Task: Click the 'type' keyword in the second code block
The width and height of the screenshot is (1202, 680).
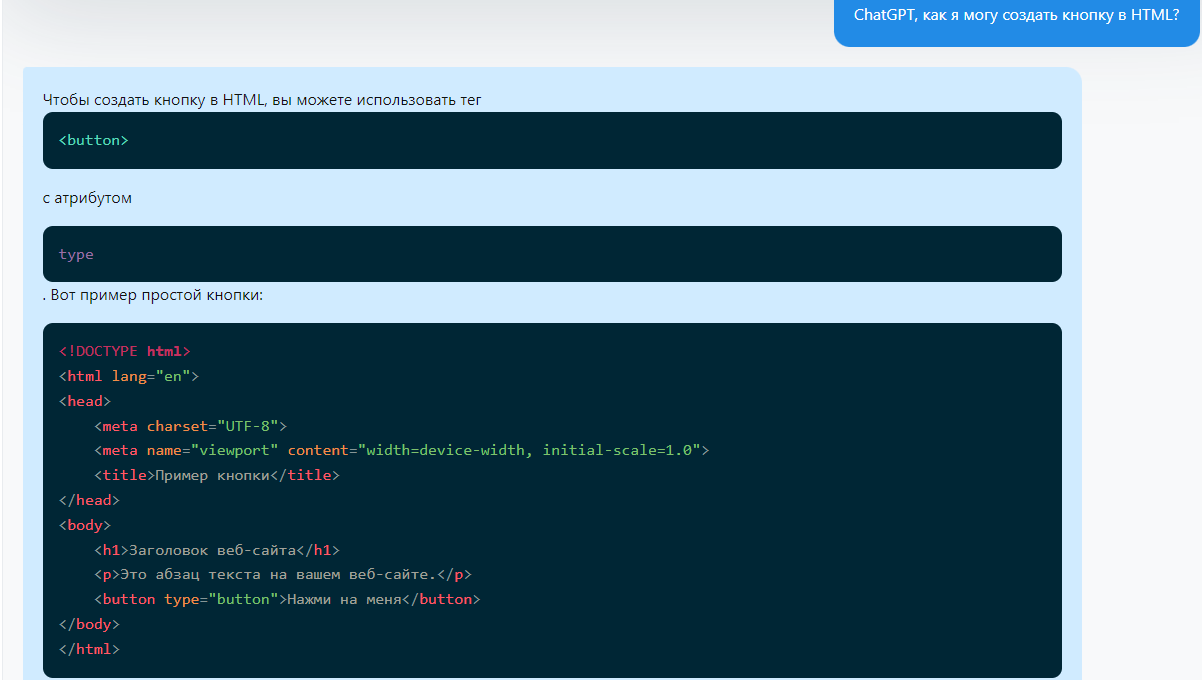Action: tap(76, 254)
